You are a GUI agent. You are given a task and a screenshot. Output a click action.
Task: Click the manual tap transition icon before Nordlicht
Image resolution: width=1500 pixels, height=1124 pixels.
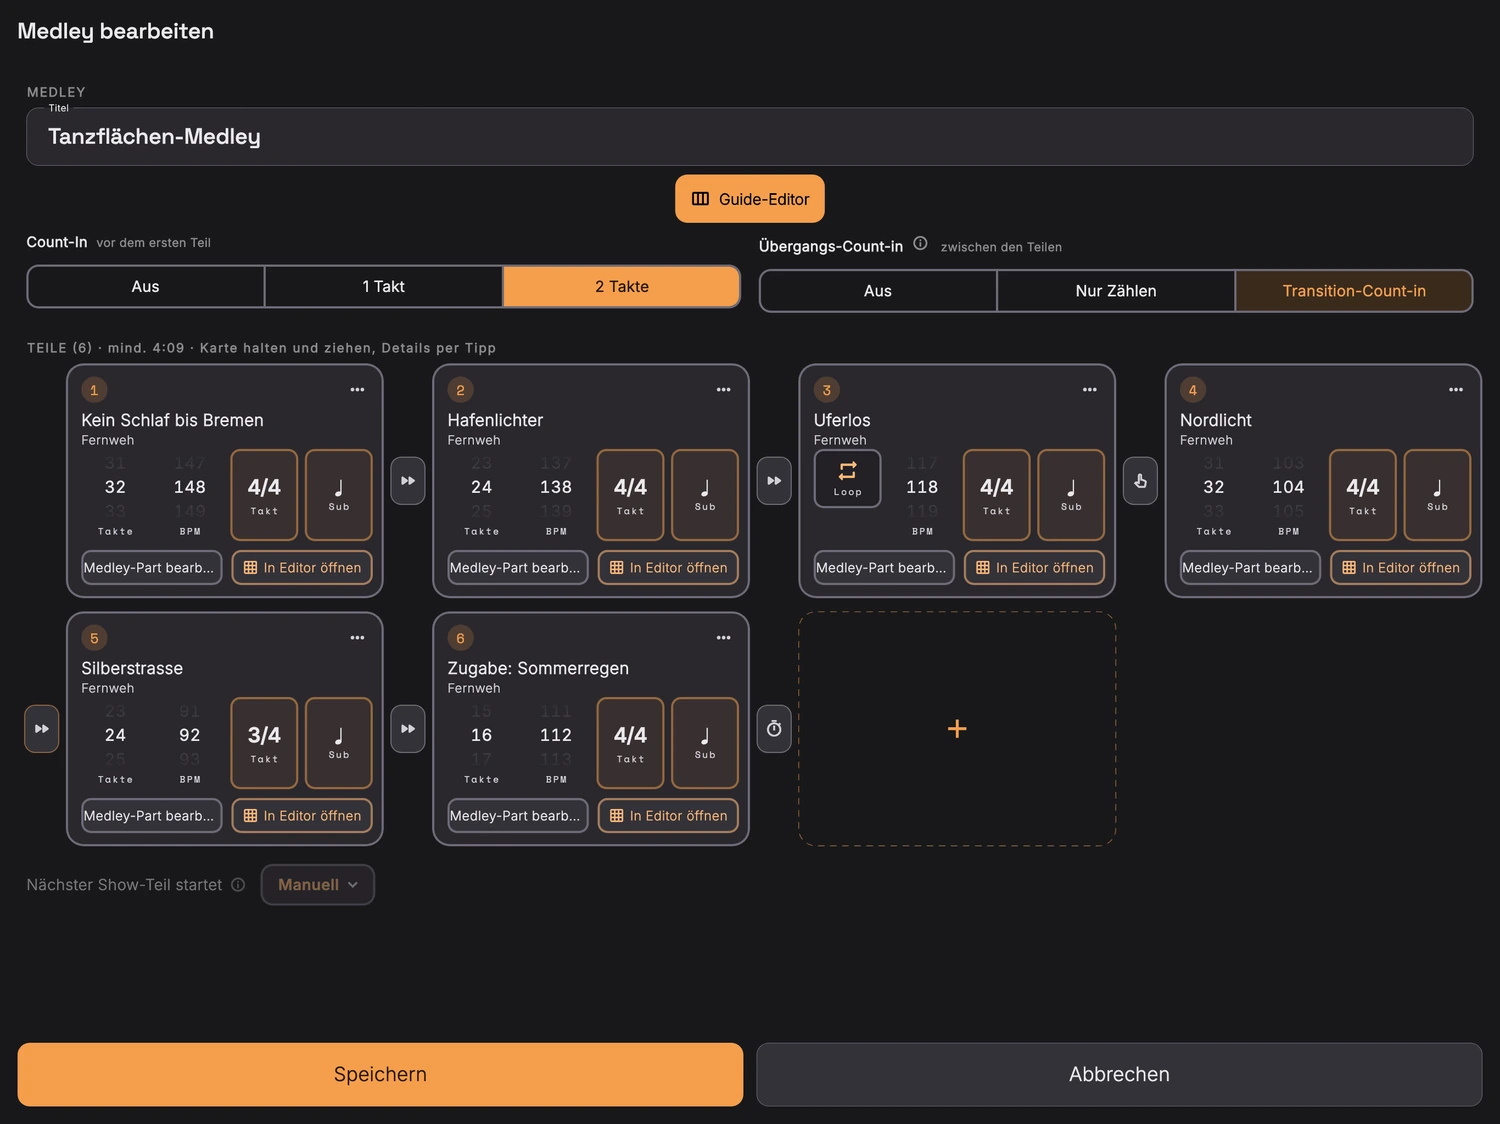click(x=1140, y=481)
